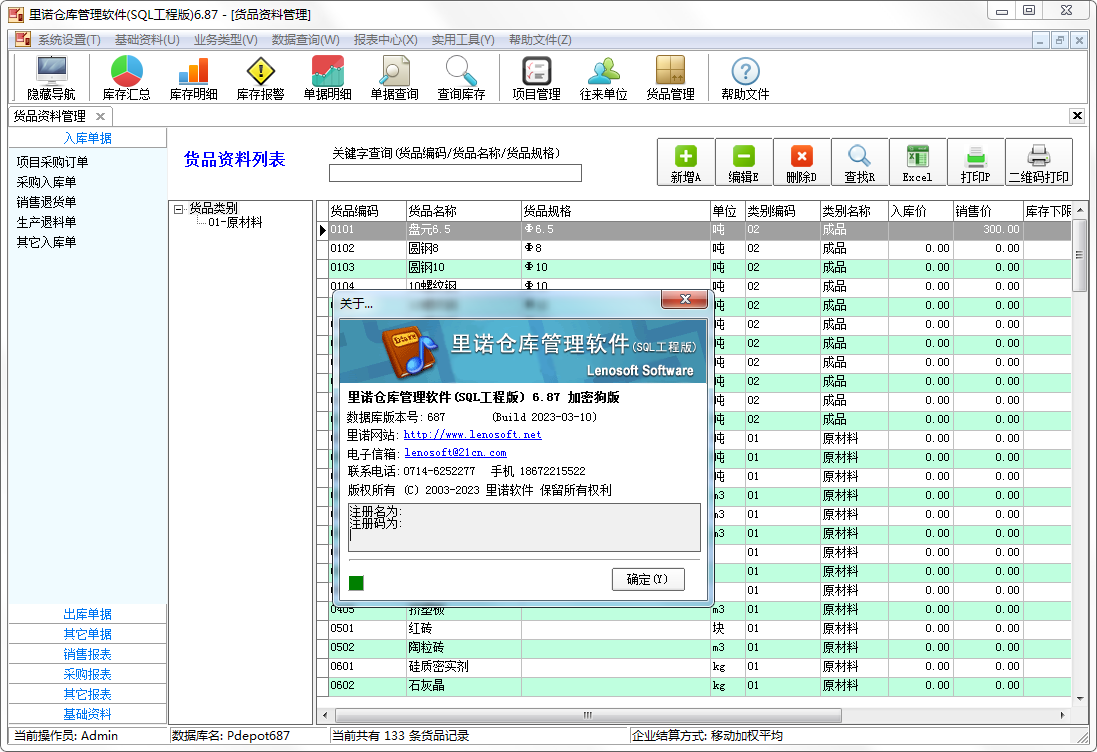The width and height of the screenshot is (1097, 752).
Task: Sort by 货品编码 column header
Action: (x=367, y=211)
